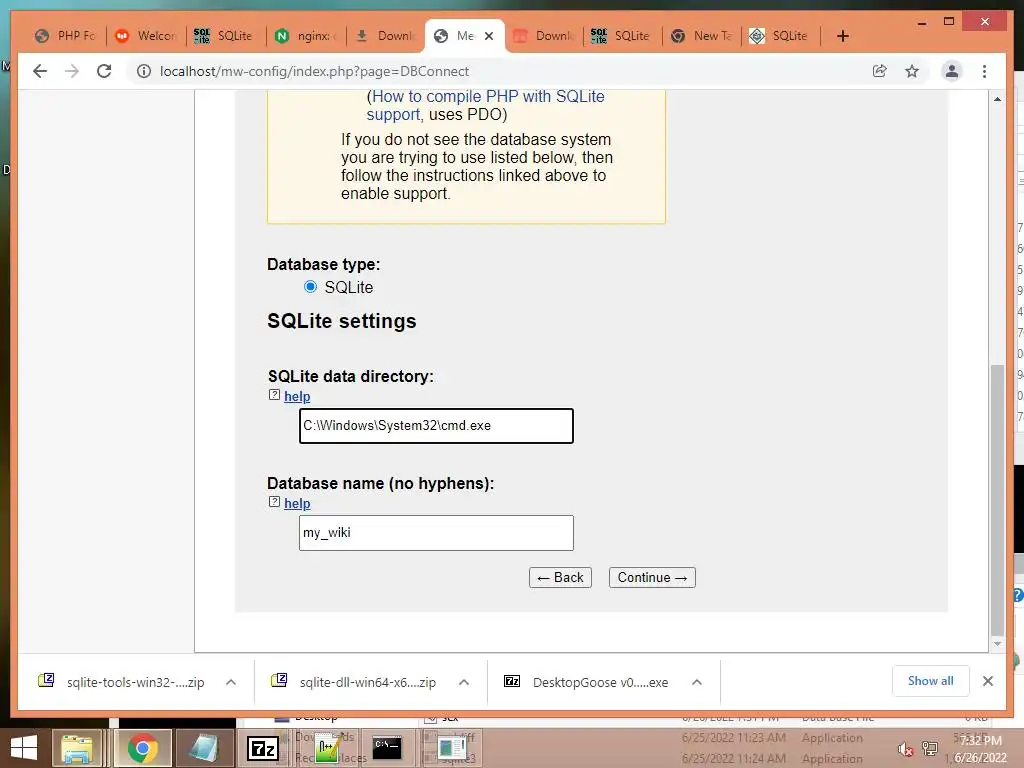Open 7-Zip from taskbar
Screen dimensions: 1024x768
coord(263,748)
